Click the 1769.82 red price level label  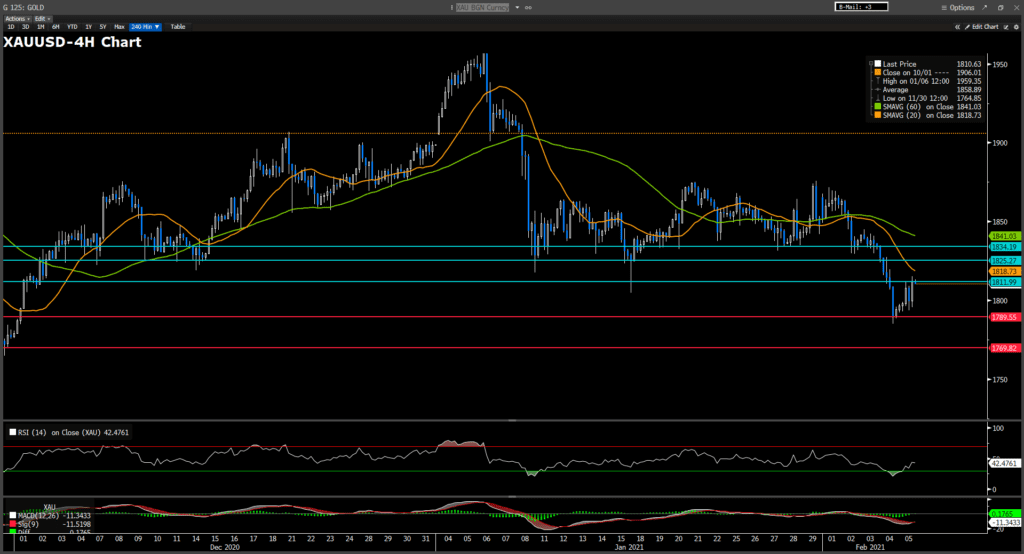[1004, 348]
